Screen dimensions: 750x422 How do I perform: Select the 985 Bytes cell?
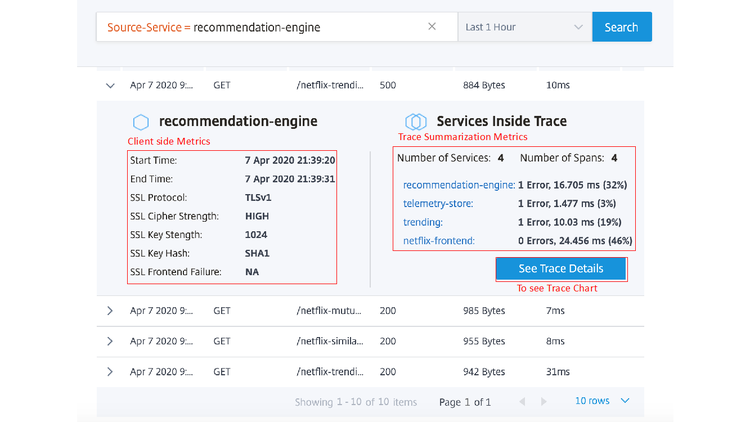484,311
